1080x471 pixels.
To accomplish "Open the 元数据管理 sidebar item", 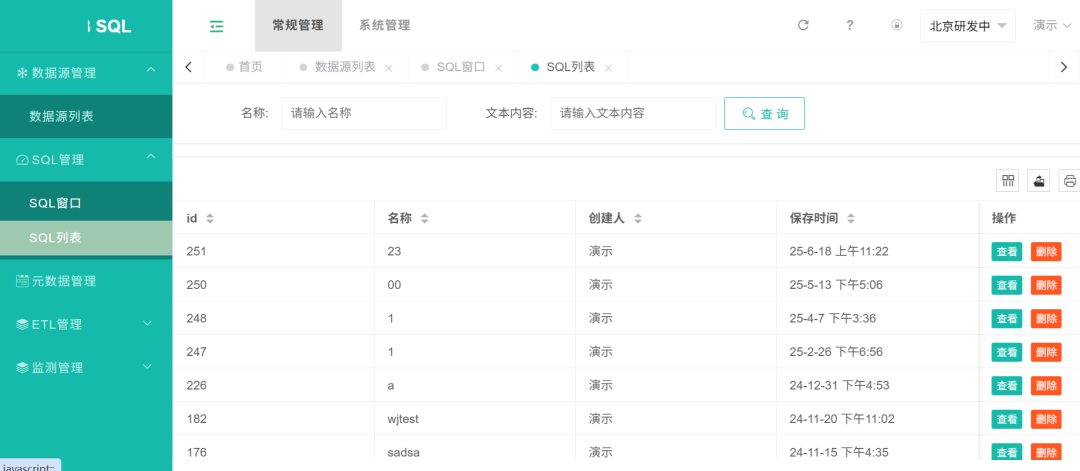I will [86, 281].
